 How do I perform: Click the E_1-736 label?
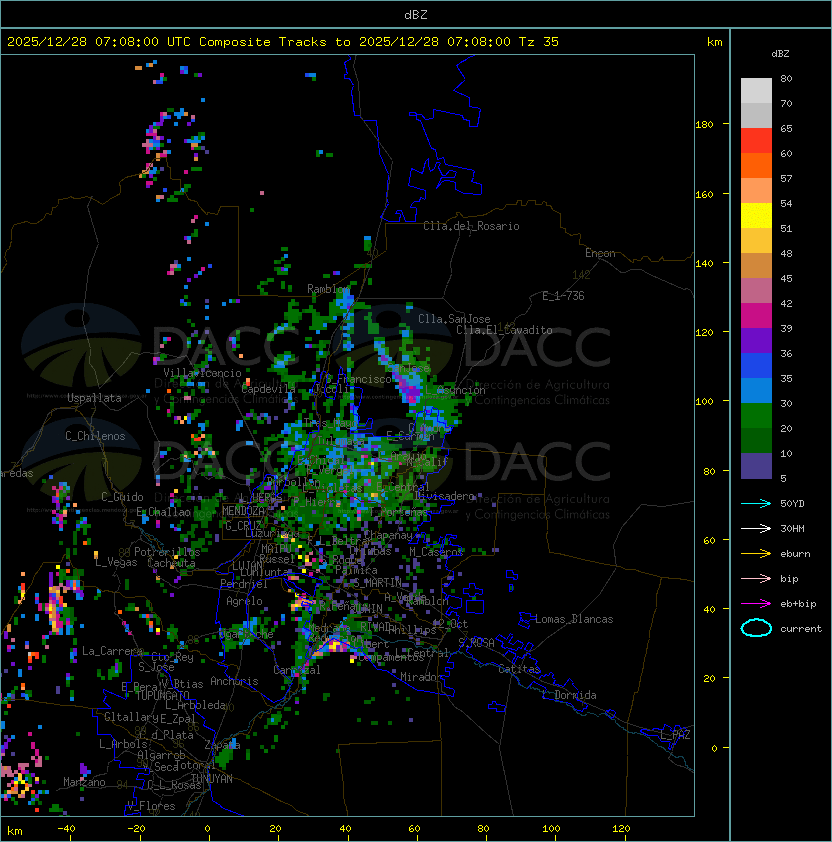click(x=563, y=296)
